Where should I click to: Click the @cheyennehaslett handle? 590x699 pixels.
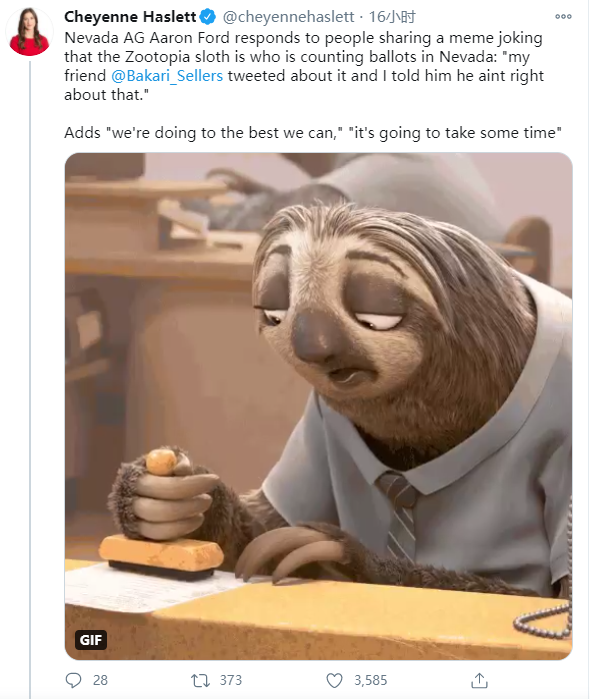[288, 17]
